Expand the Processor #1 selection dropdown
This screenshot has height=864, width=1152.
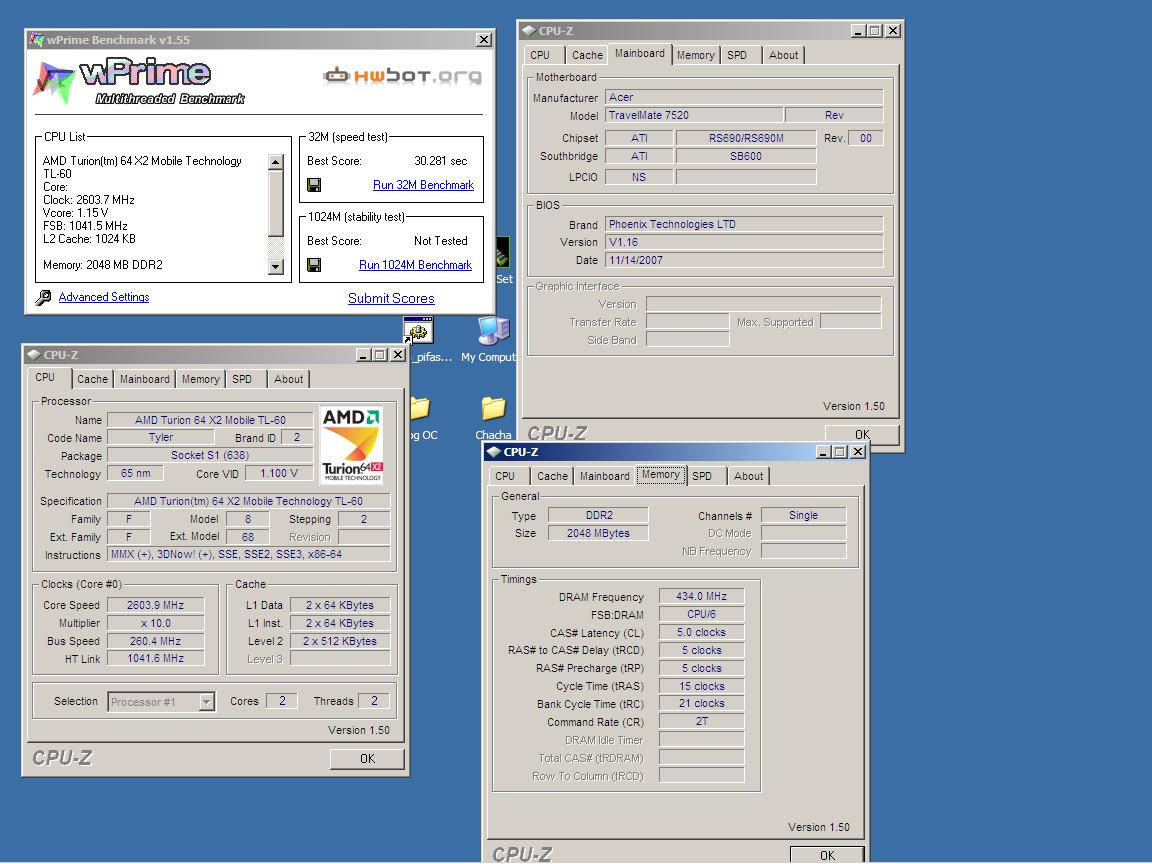click(206, 702)
